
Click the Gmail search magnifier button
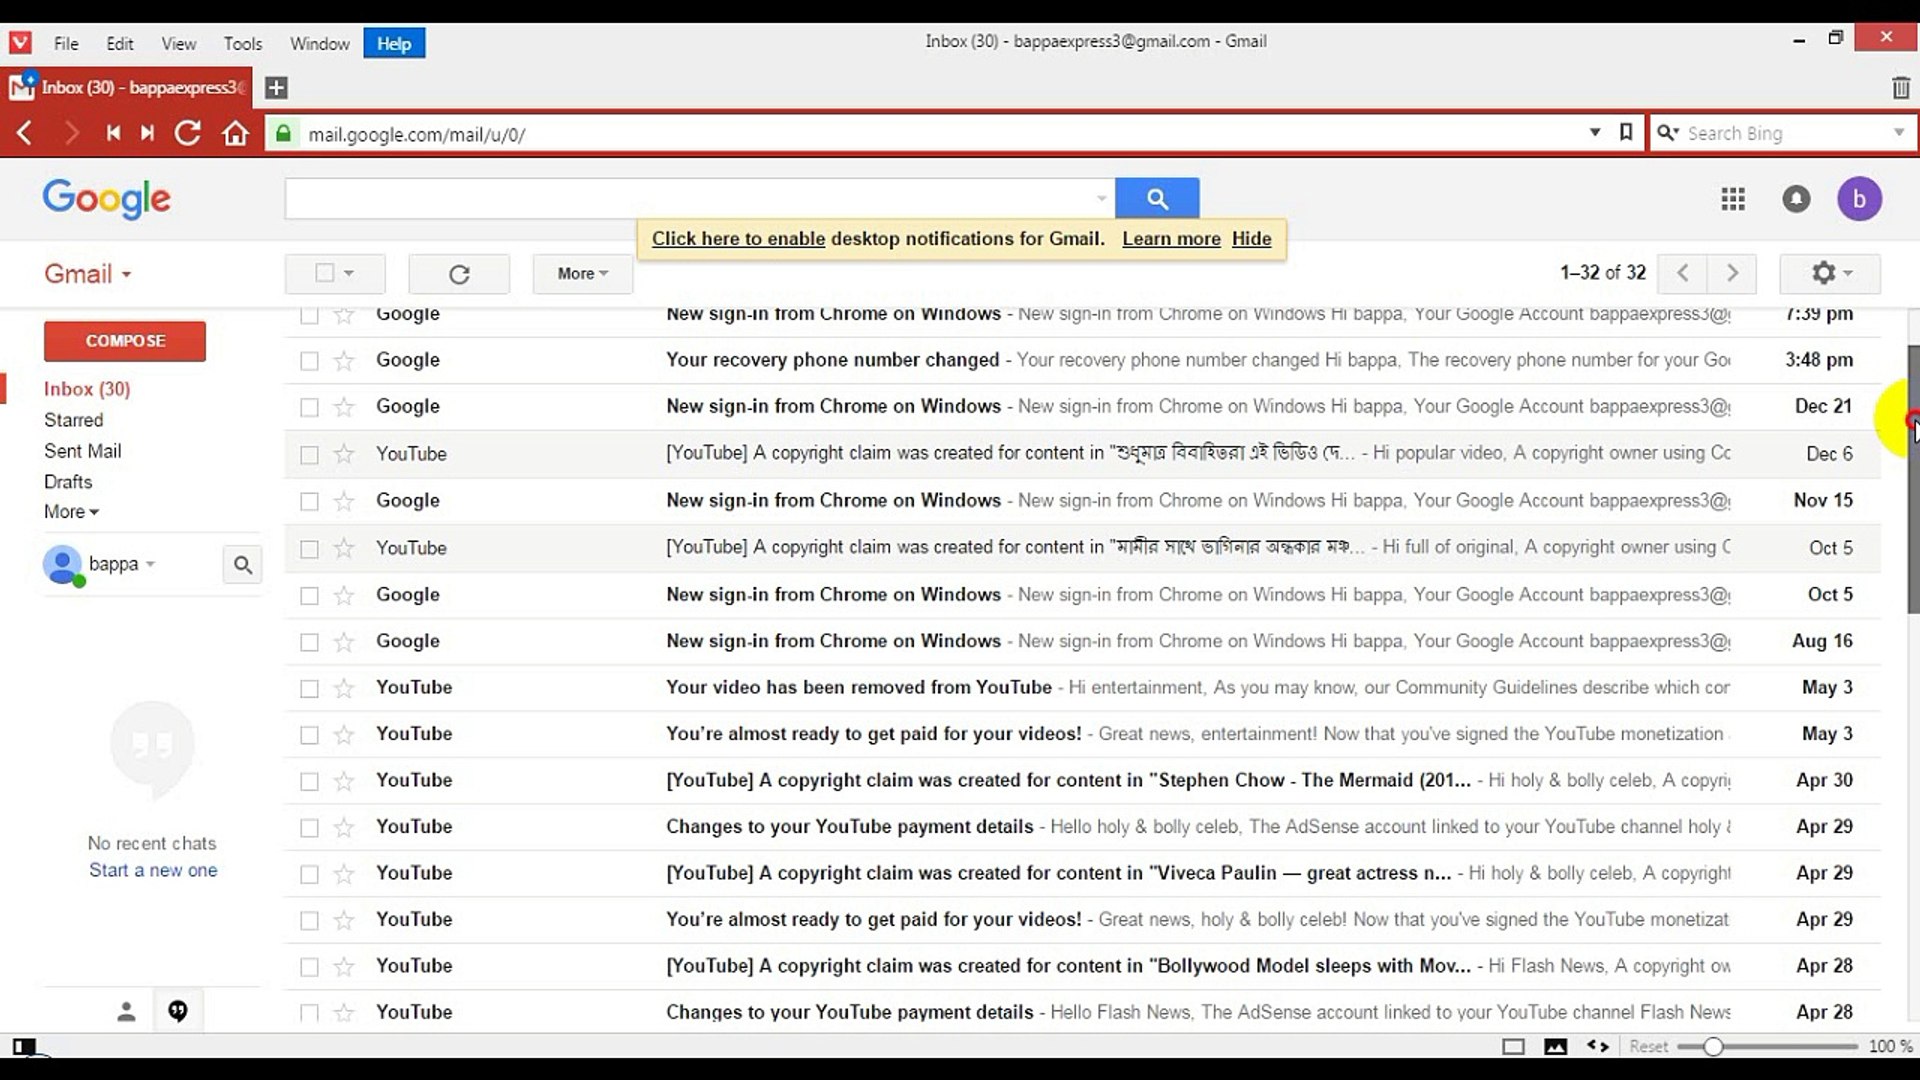click(1157, 197)
